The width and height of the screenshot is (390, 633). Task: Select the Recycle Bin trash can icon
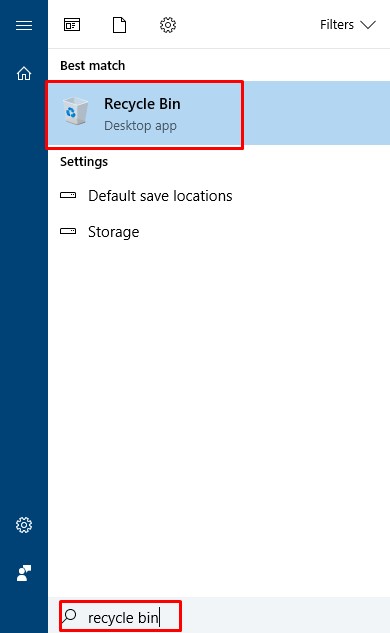pyautogui.click(x=75, y=111)
